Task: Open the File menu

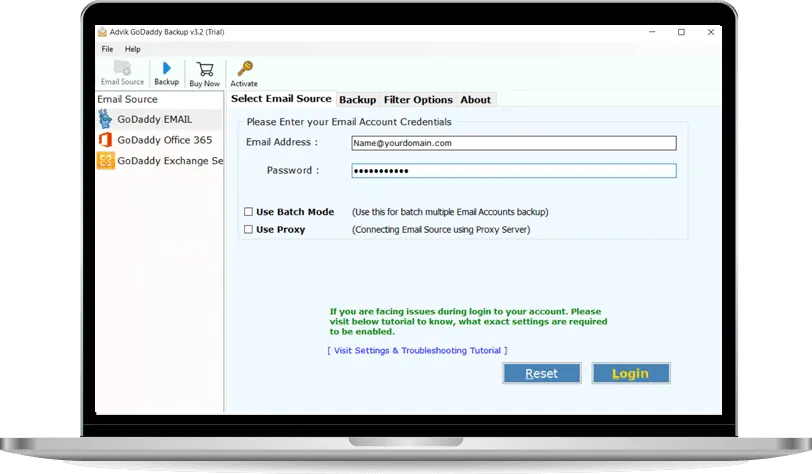Action: [x=107, y=49]
